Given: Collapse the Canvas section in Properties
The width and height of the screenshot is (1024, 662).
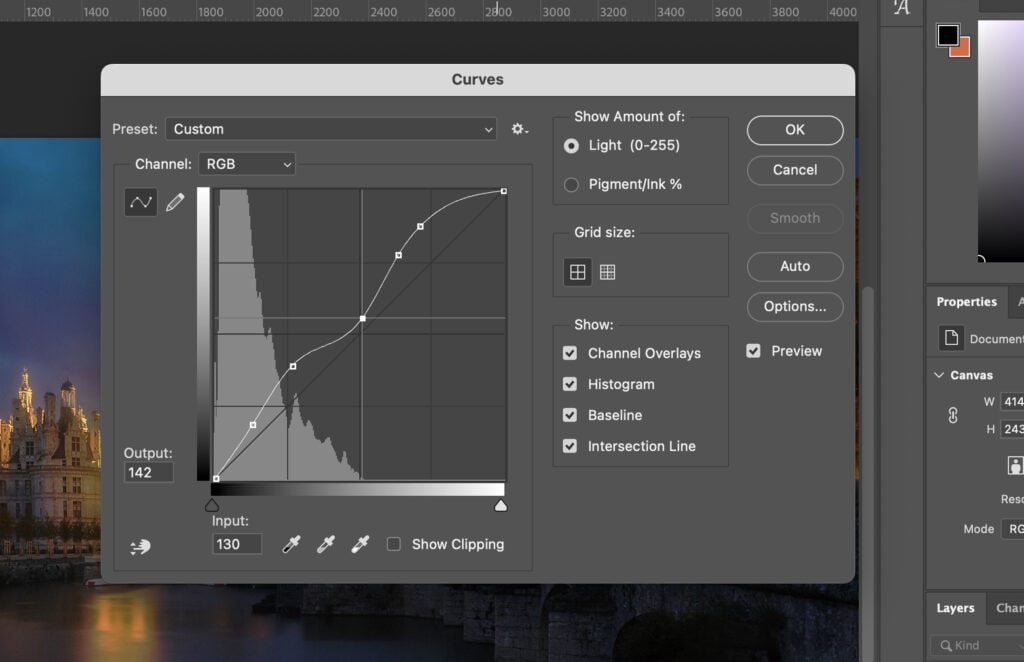Looking at the screenshot, I should point(938,374).
